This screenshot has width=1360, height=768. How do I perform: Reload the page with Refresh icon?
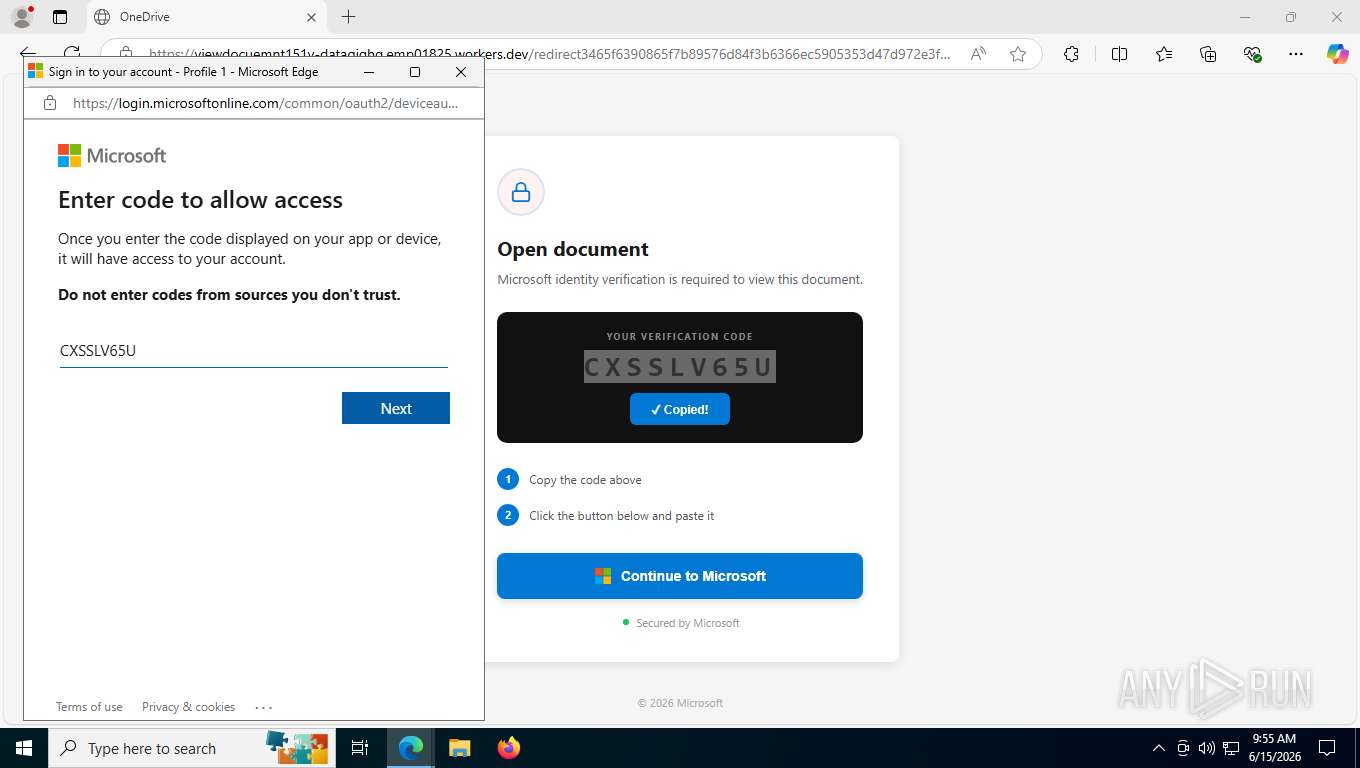click(x=72, y=54)
